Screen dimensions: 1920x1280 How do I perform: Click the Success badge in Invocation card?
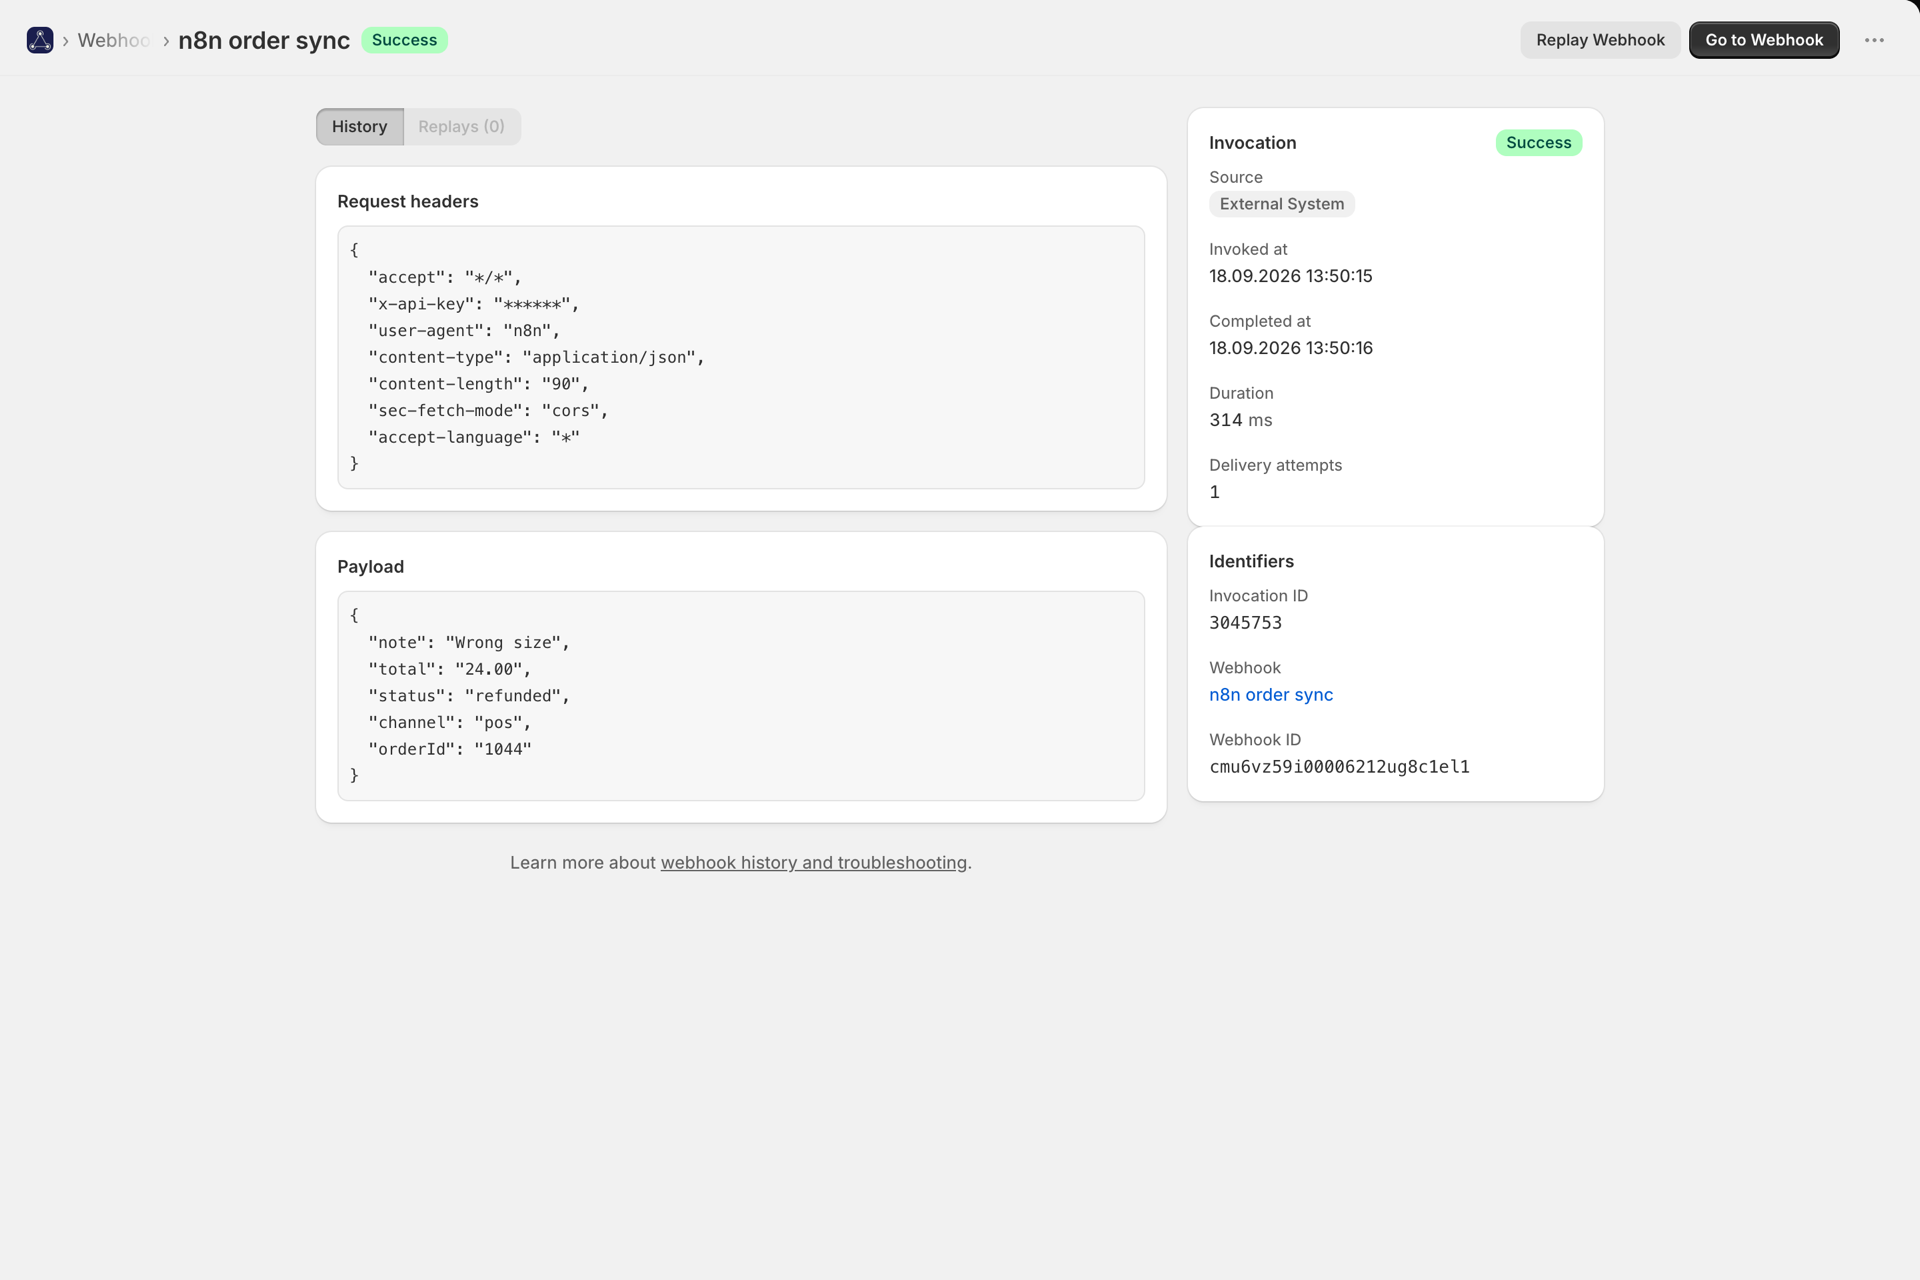[1538, 143]
